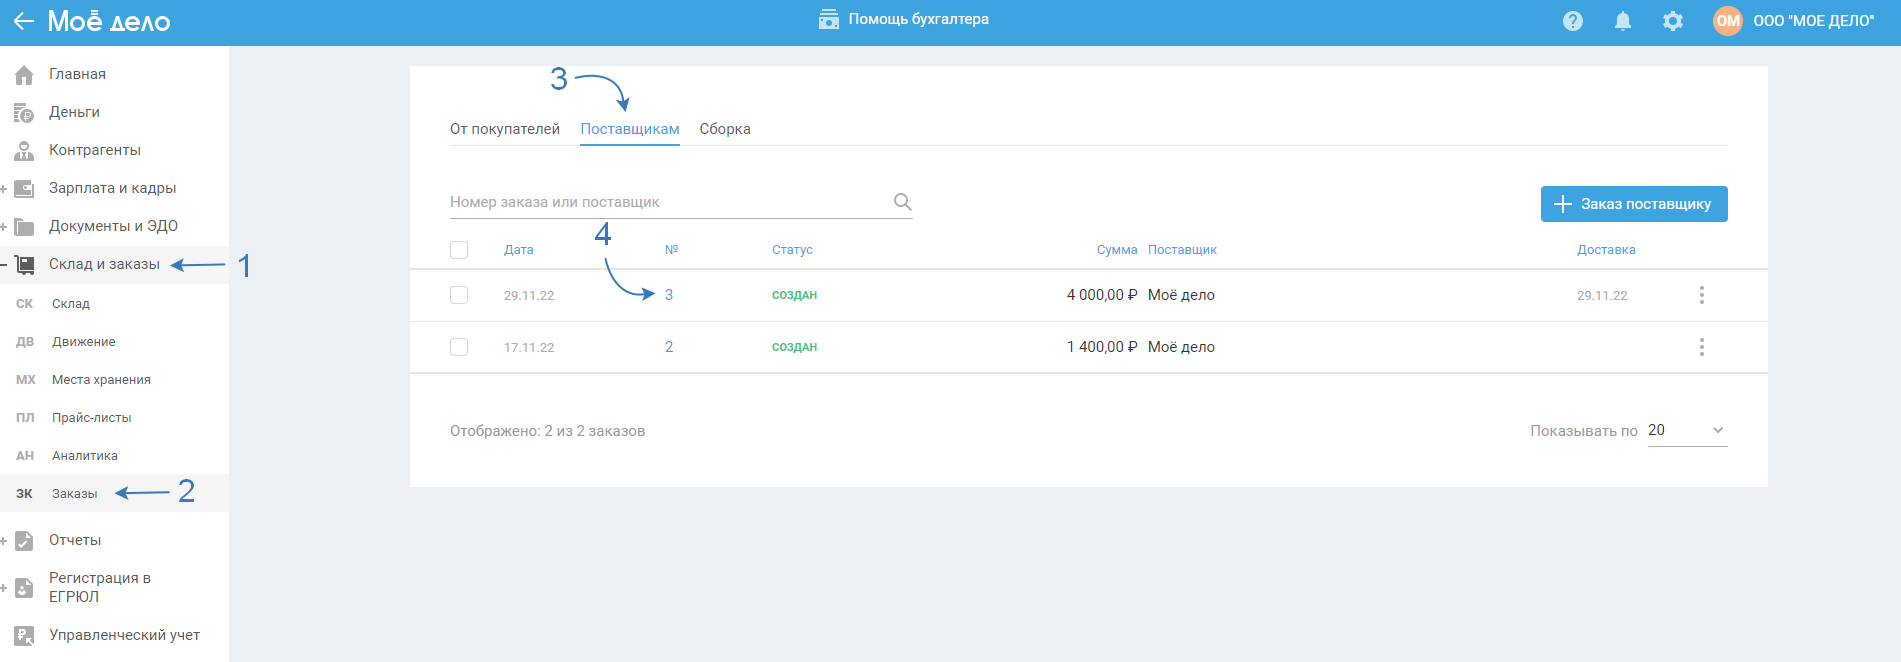Check the box for order dated 17.11.22

[x=459, y=347]
